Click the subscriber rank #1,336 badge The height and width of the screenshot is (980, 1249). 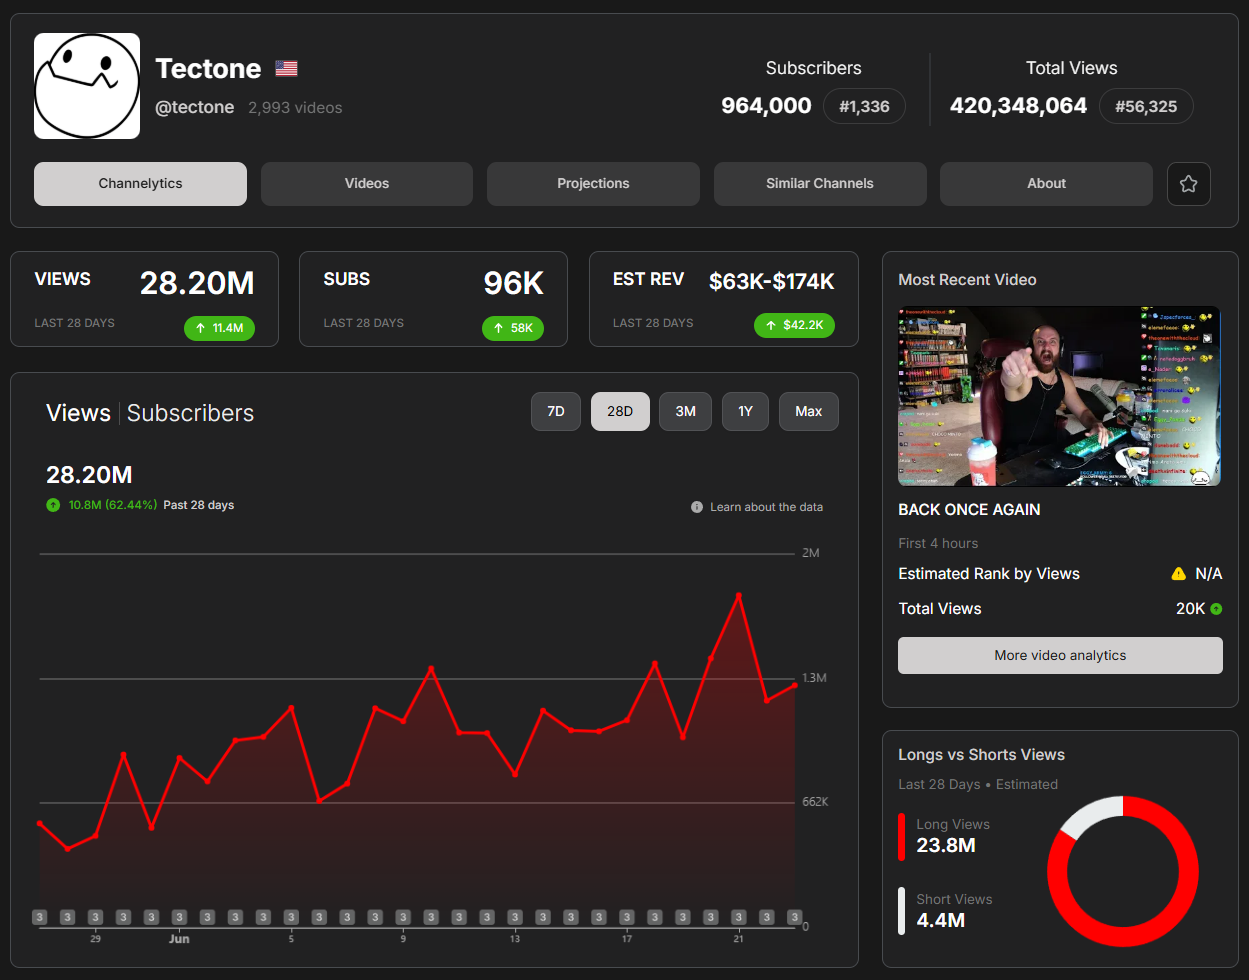tap(864, 106)
